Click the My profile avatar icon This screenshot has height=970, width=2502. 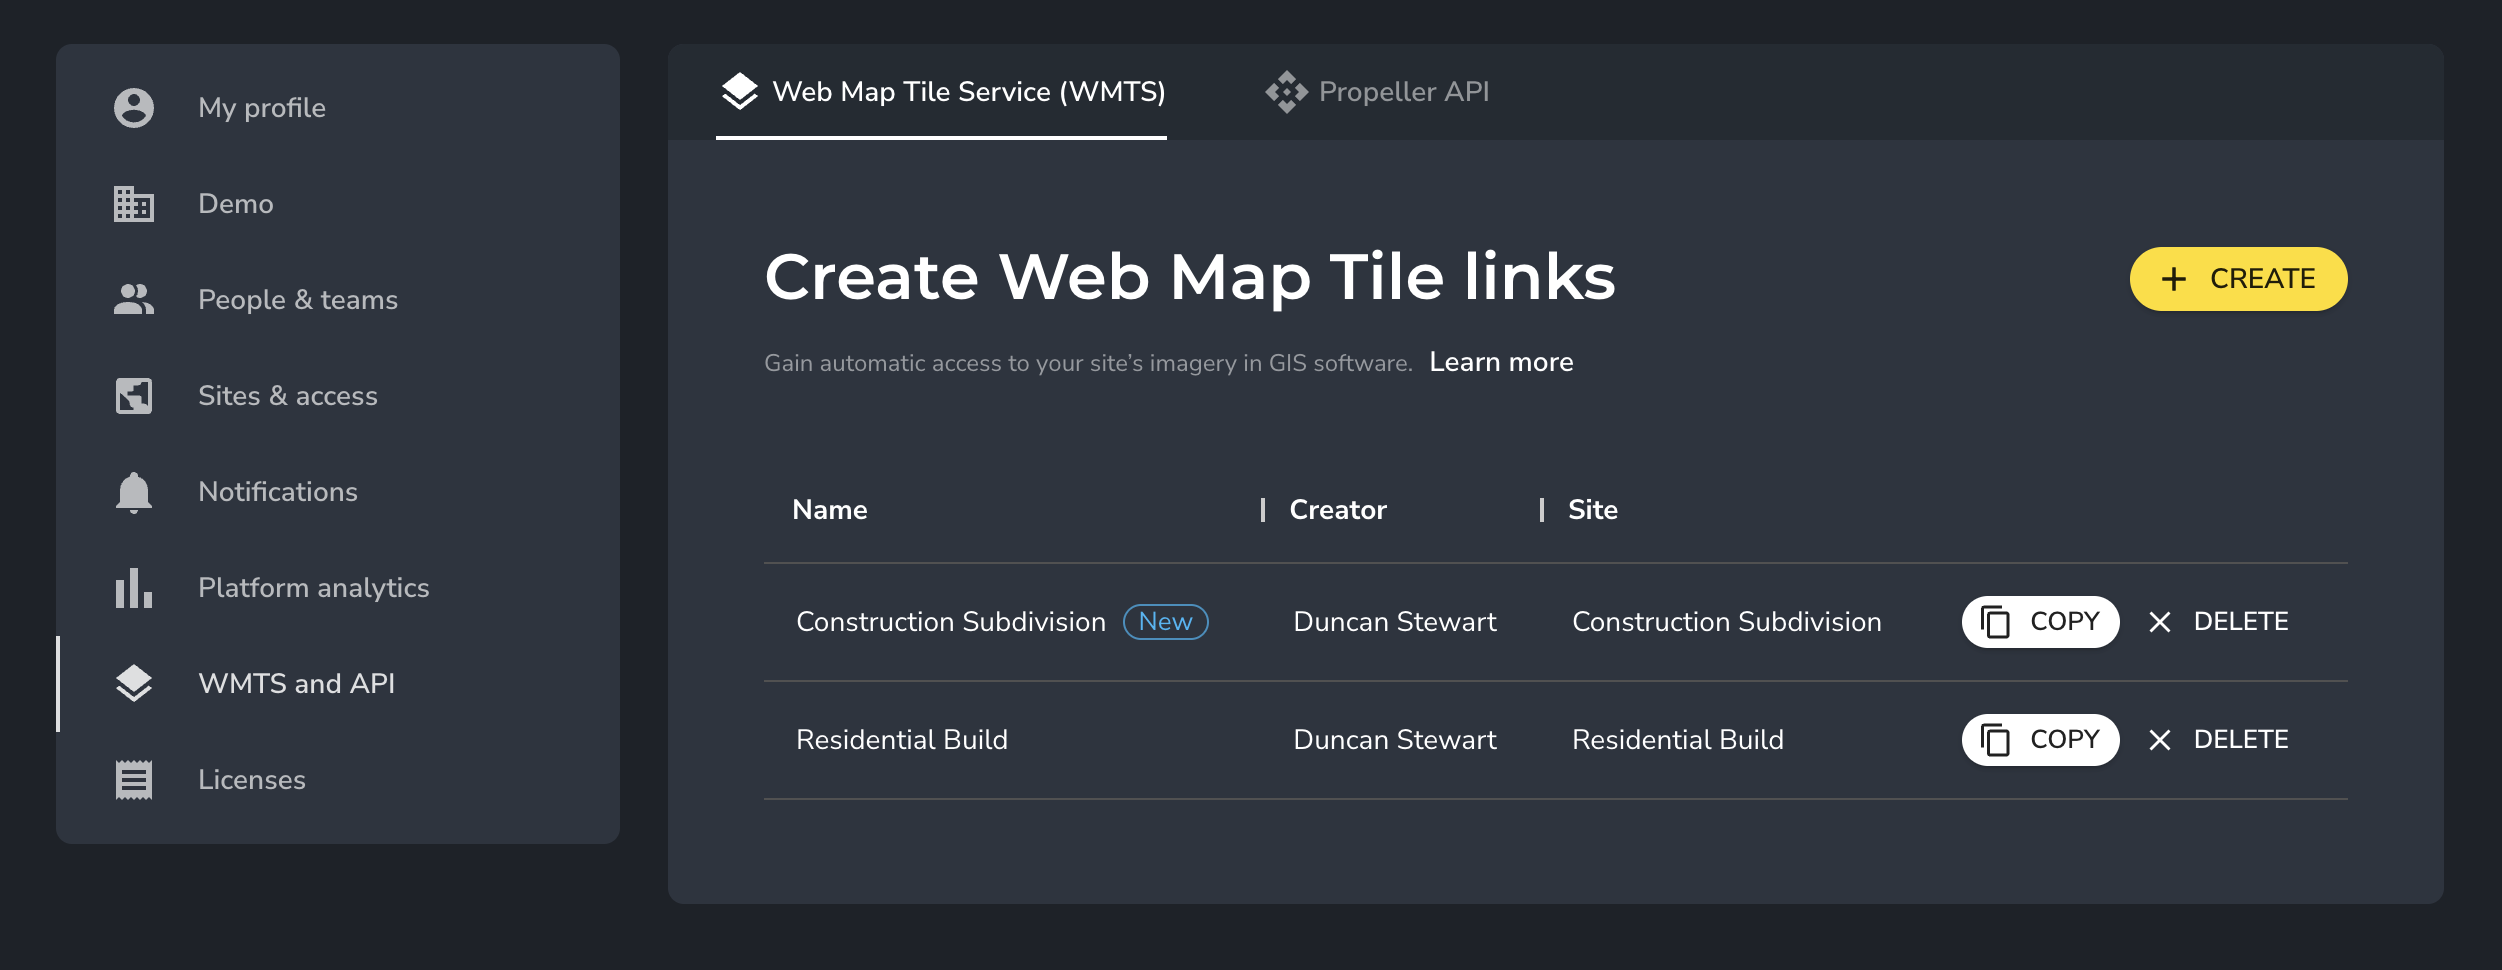pos(134,108)
